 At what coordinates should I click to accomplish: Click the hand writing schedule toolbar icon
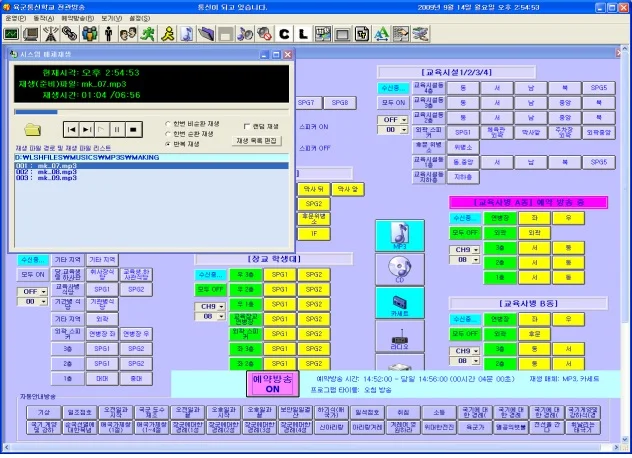click(401, 34)
